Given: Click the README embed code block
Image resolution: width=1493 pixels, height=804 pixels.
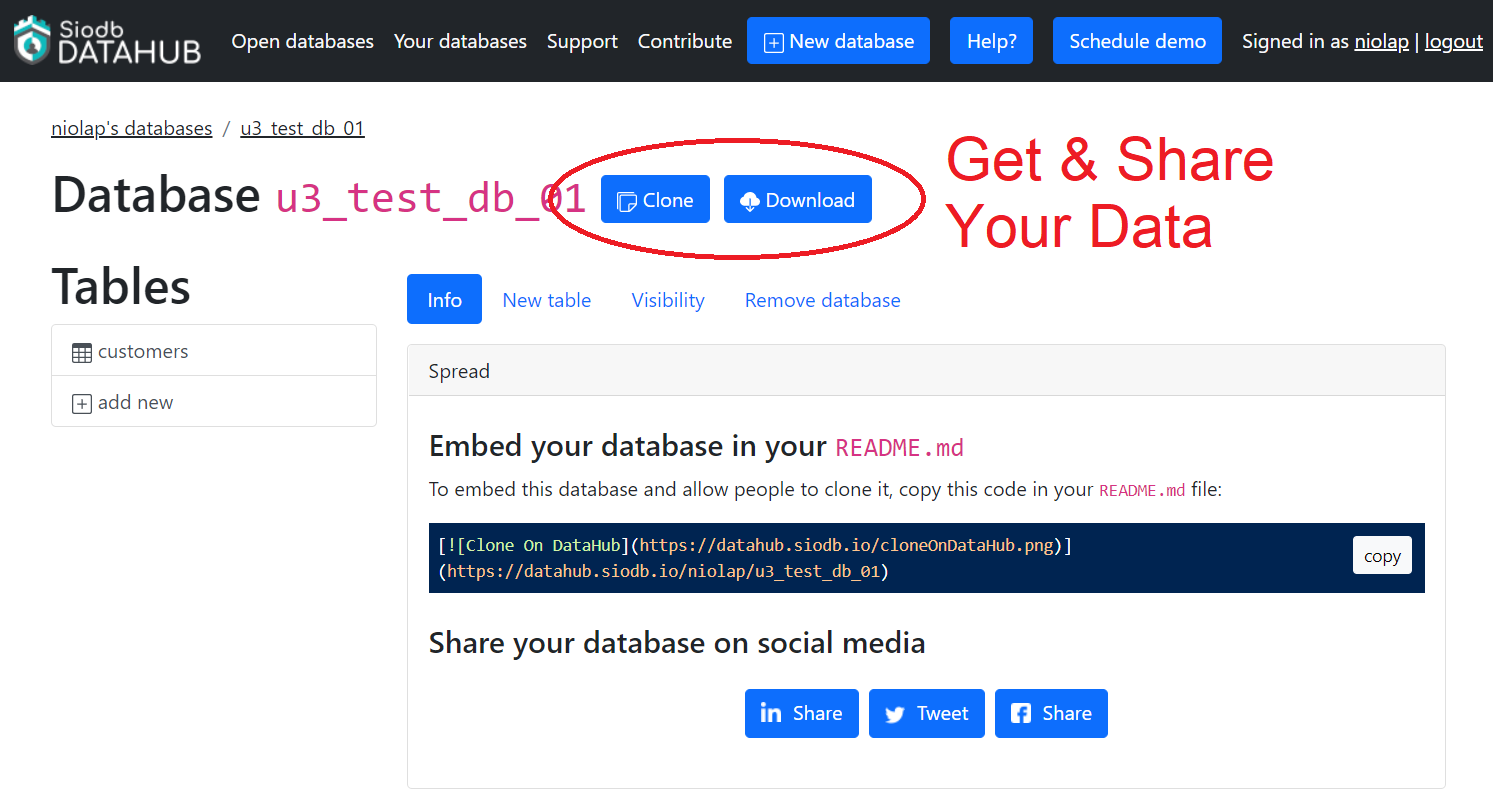Looking at the screenshot, I should point(927,558).
